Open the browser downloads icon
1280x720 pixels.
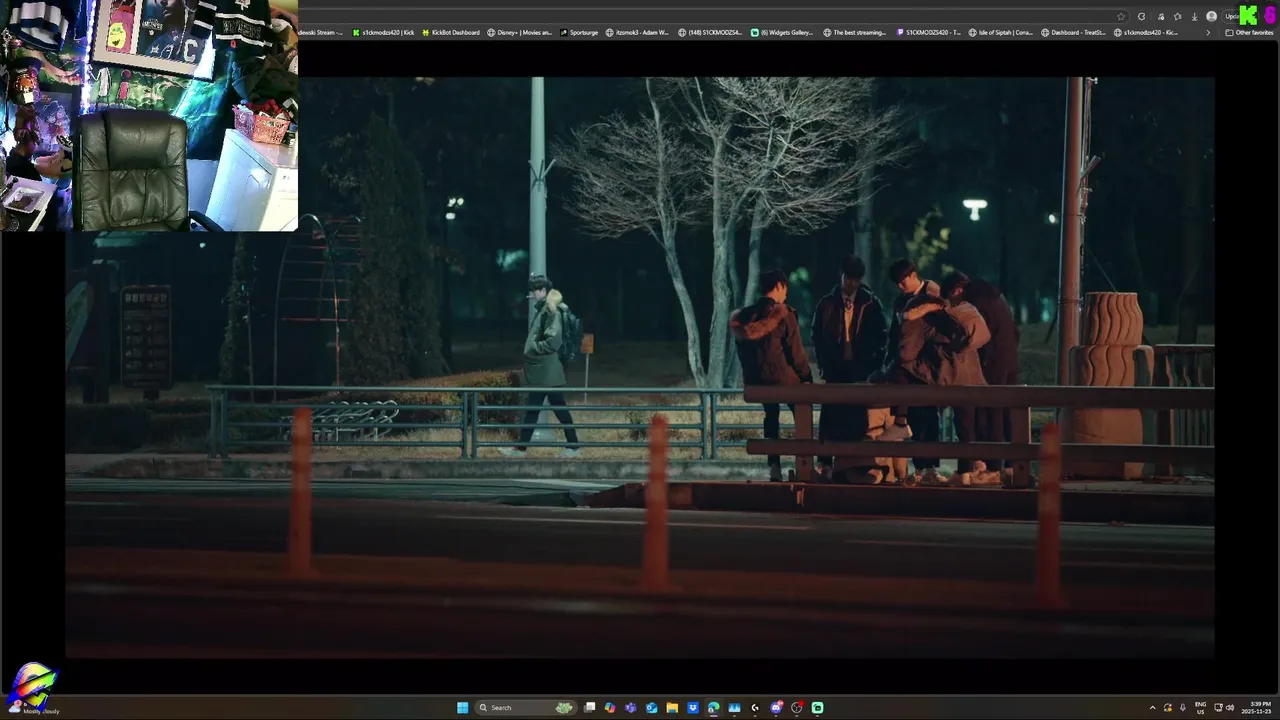click(1195, 16)
